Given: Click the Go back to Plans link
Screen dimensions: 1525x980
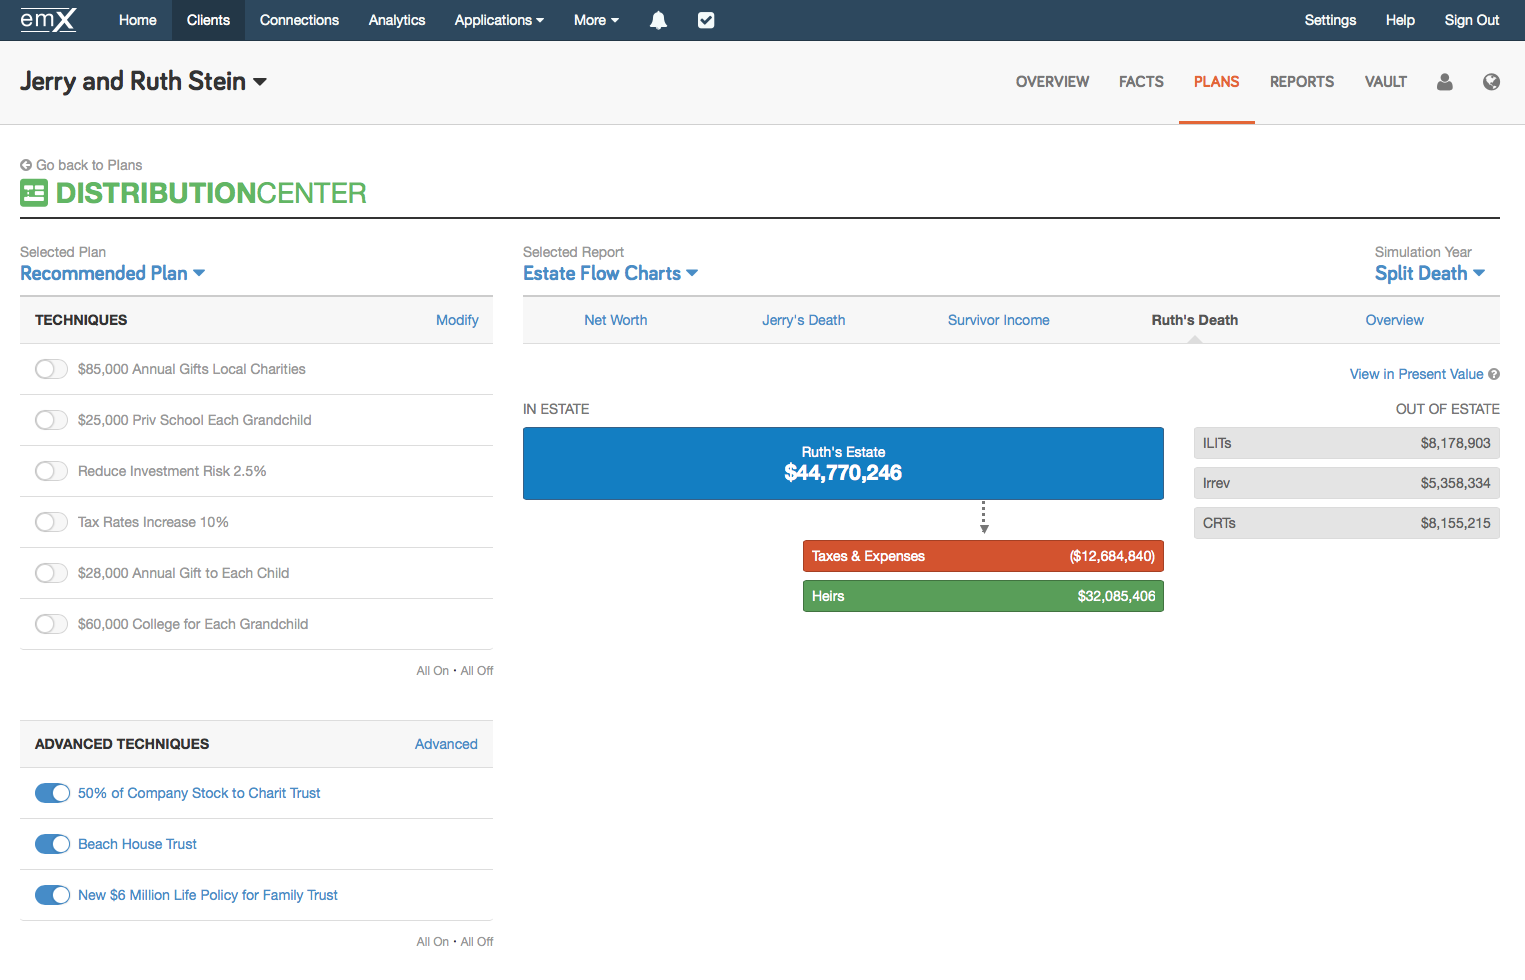Looking at the screenshot, I should click(81, 165).
